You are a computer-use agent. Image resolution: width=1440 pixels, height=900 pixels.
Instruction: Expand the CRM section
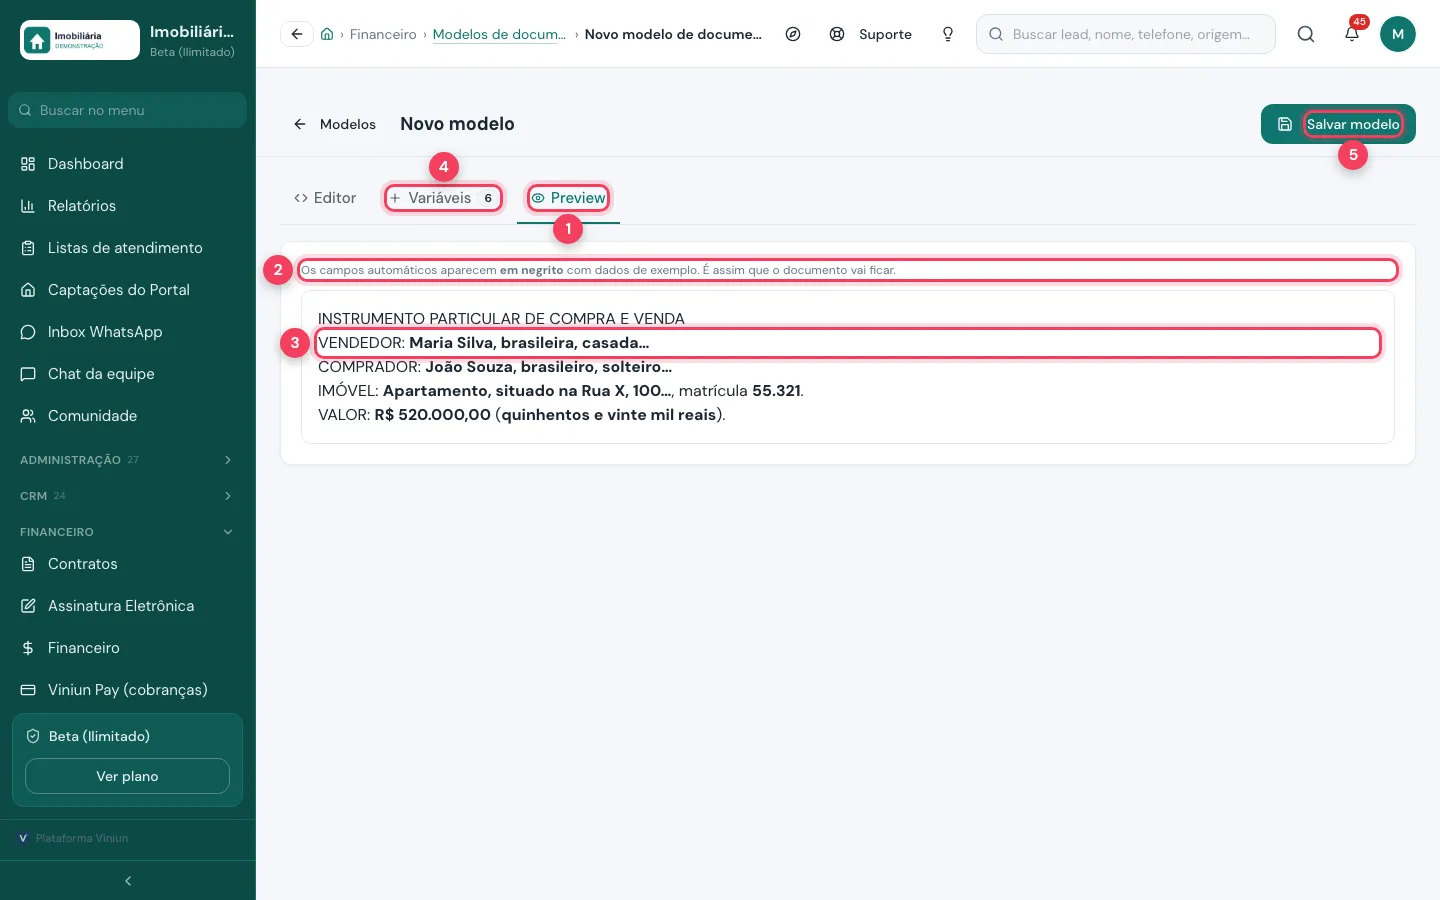(x=127, y=496)
